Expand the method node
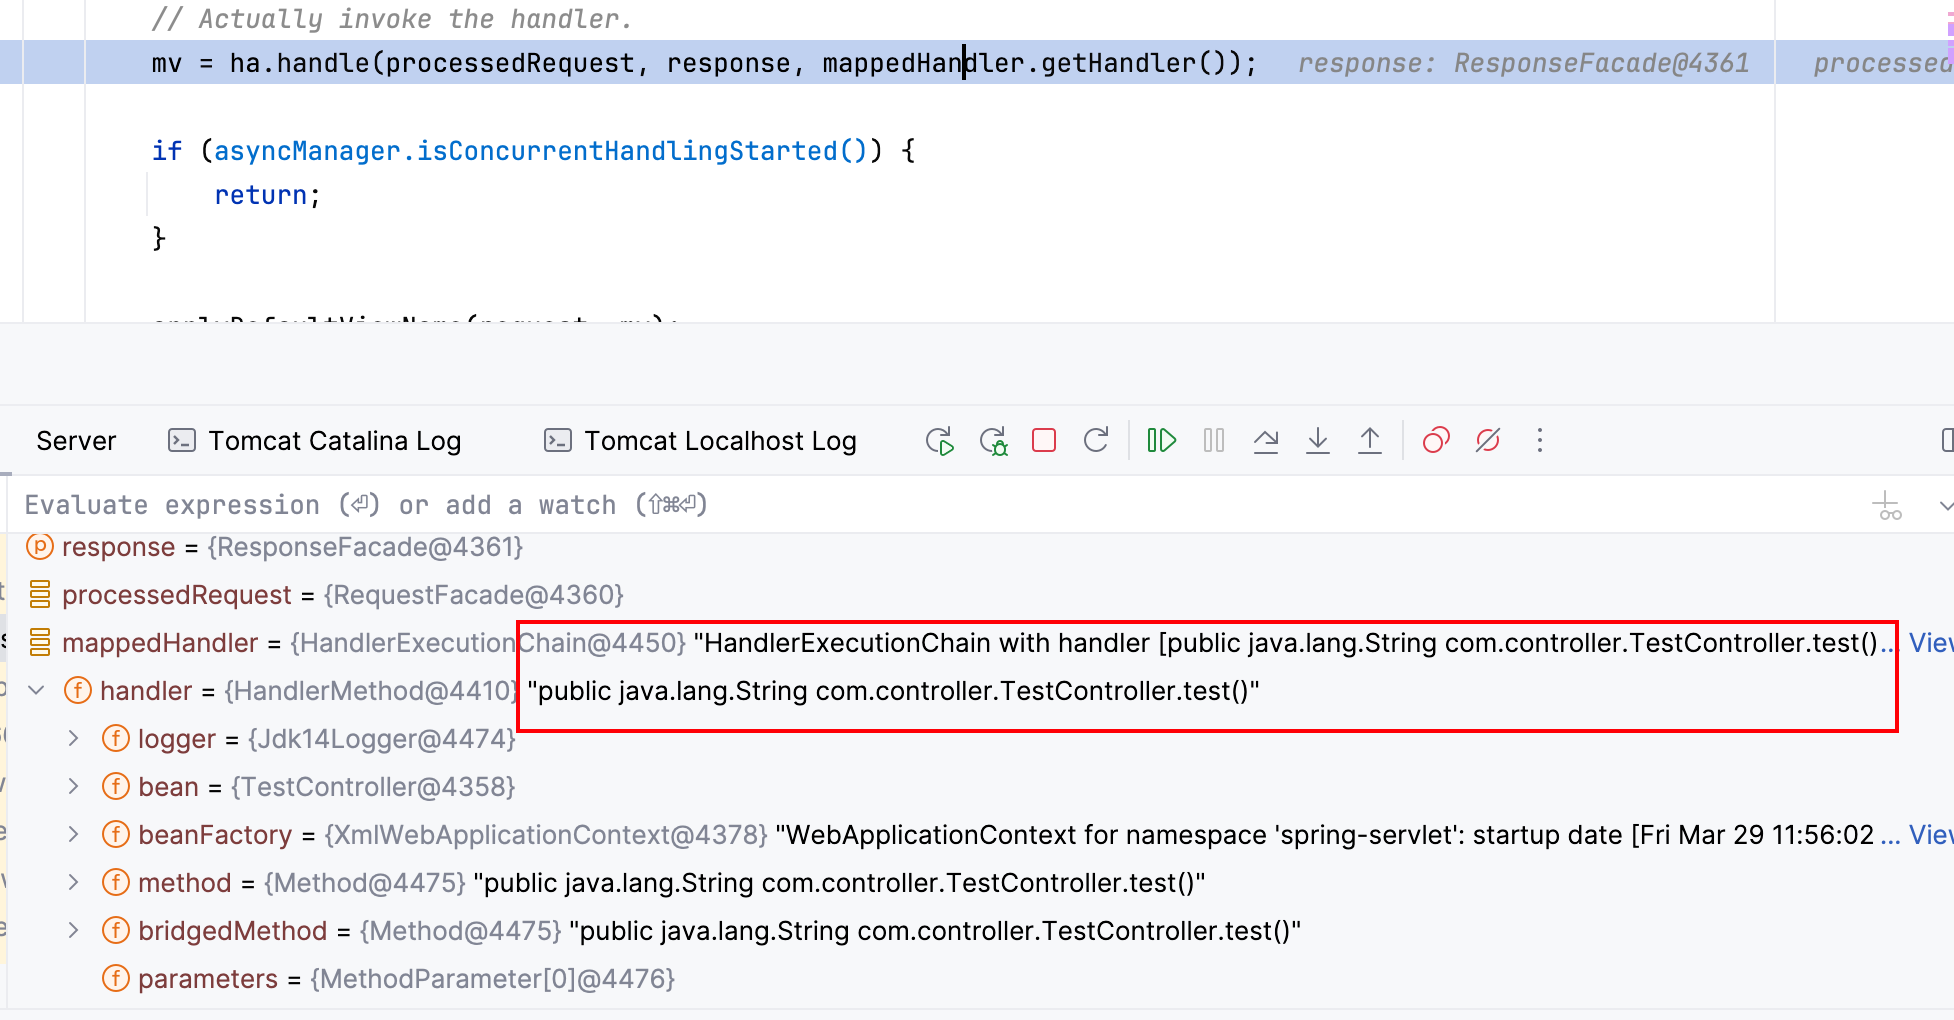This screenshot has width=1954, height=1020. (73, 883)
